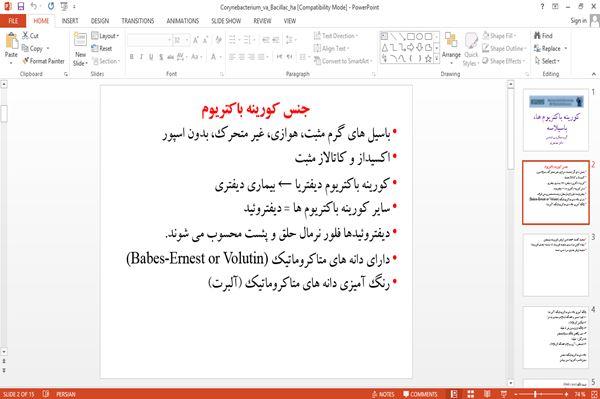Screen dimensions: 600x399
Task: Click zoom in plus button
Action: tap(566, 394)
